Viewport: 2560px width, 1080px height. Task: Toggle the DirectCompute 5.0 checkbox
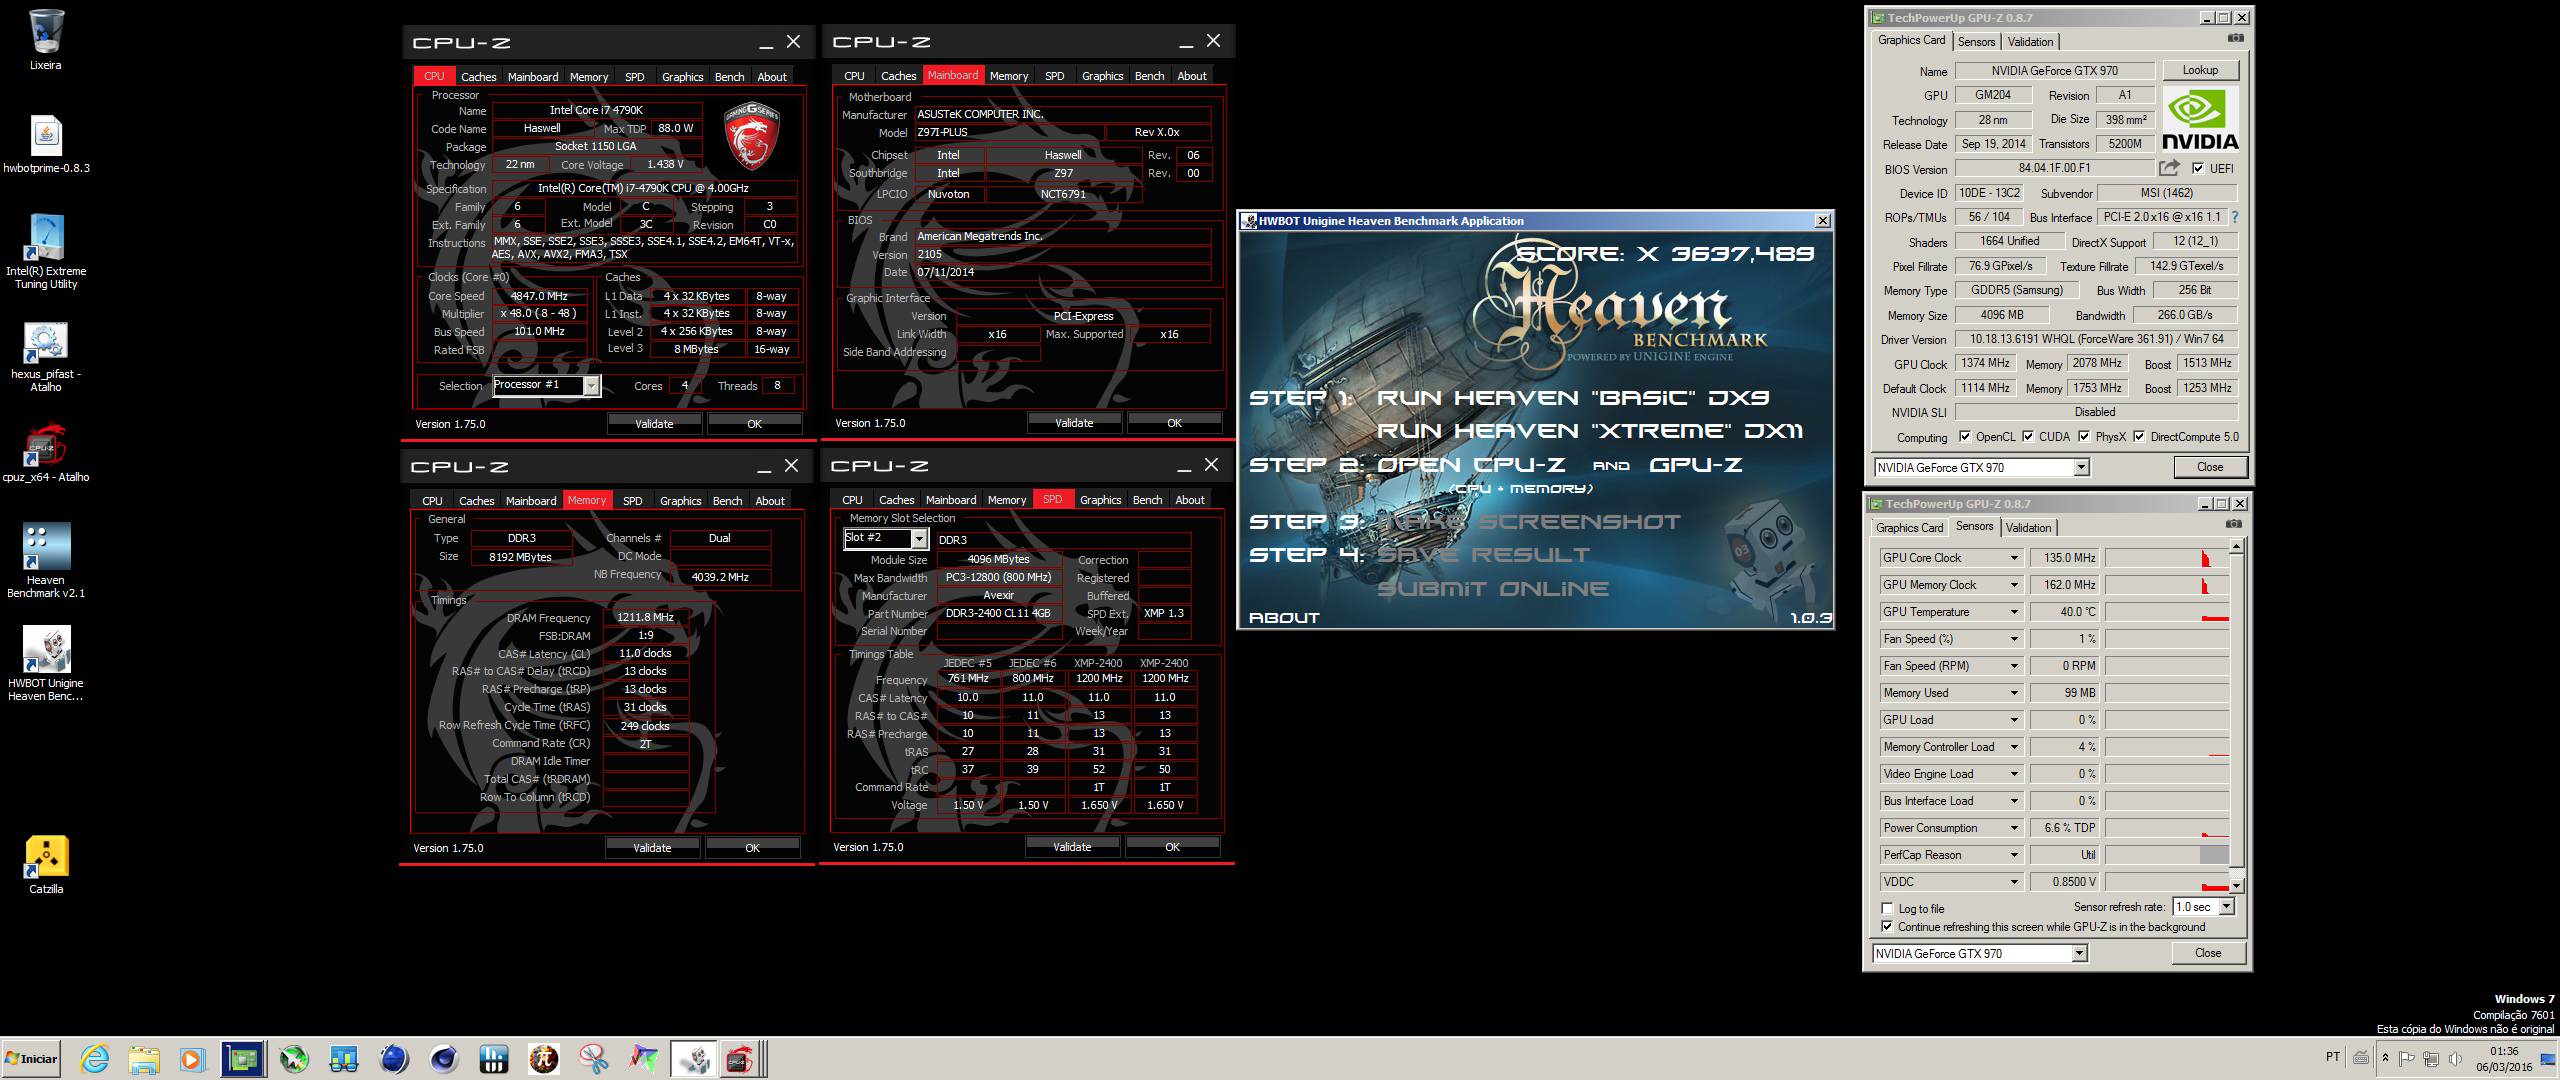pos(2139,436)
